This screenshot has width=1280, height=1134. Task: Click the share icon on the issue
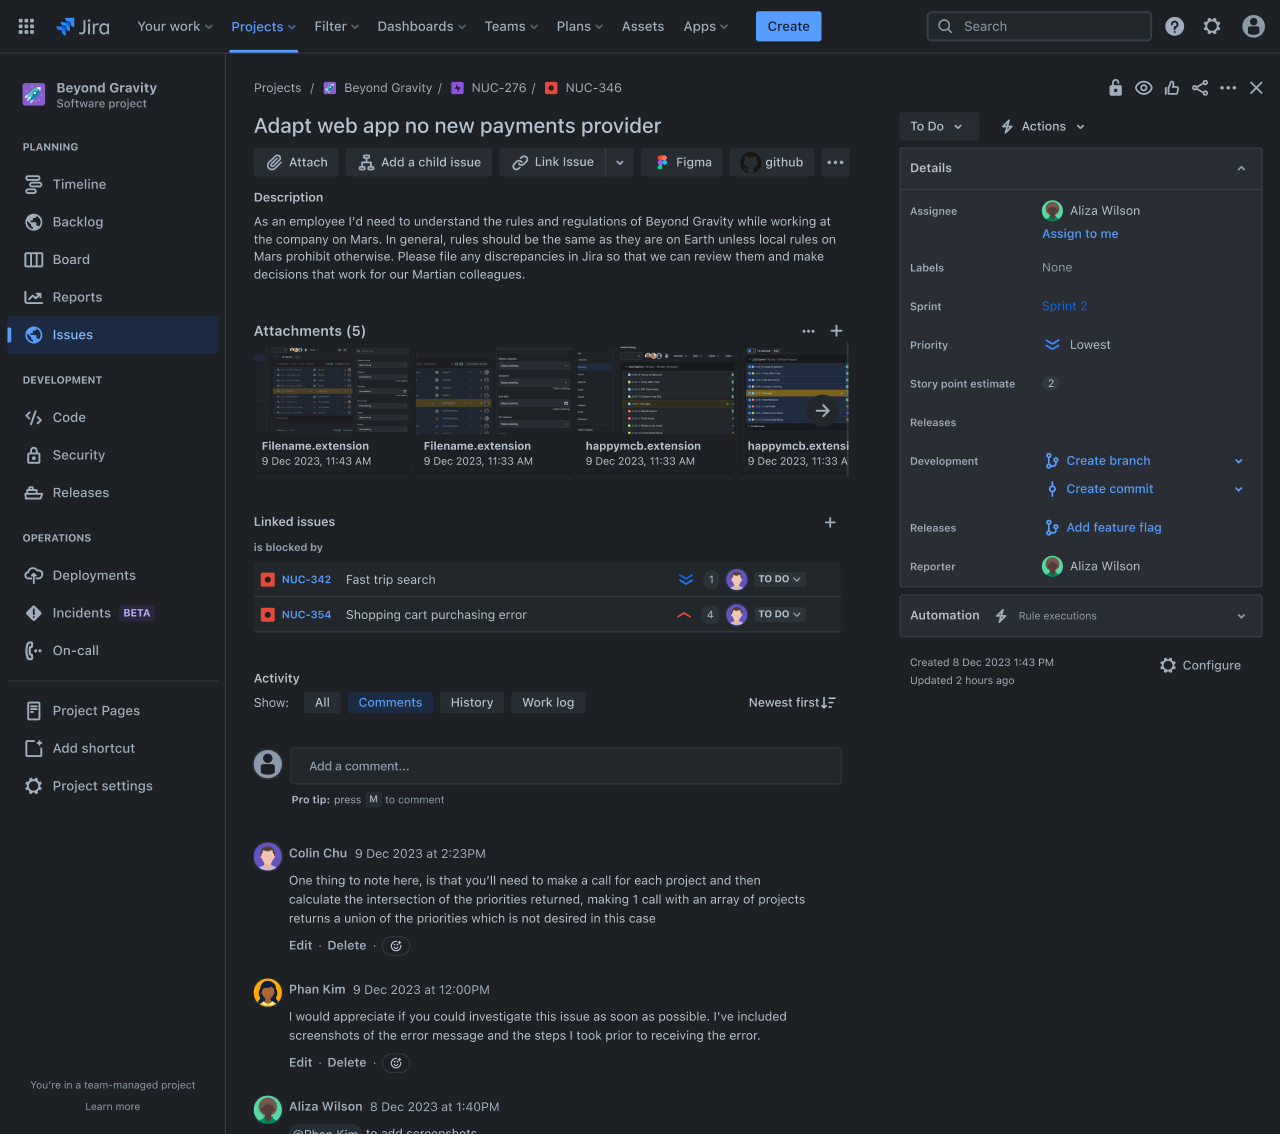tap(1200, 88)
